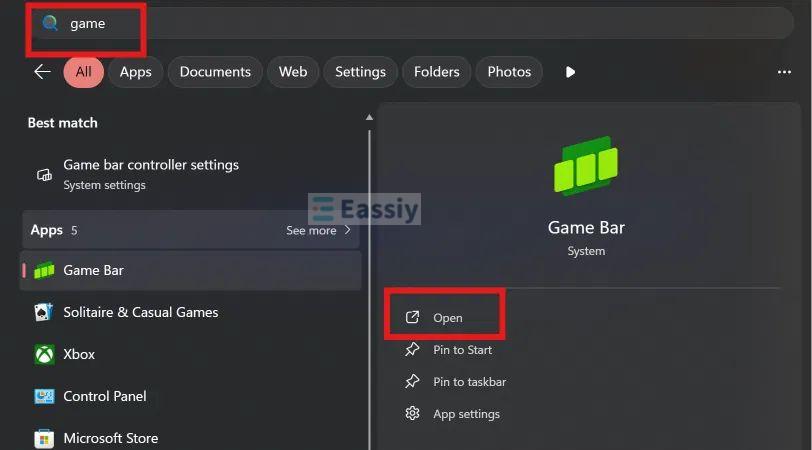Click the Open external-link icon

click(412, 317)
